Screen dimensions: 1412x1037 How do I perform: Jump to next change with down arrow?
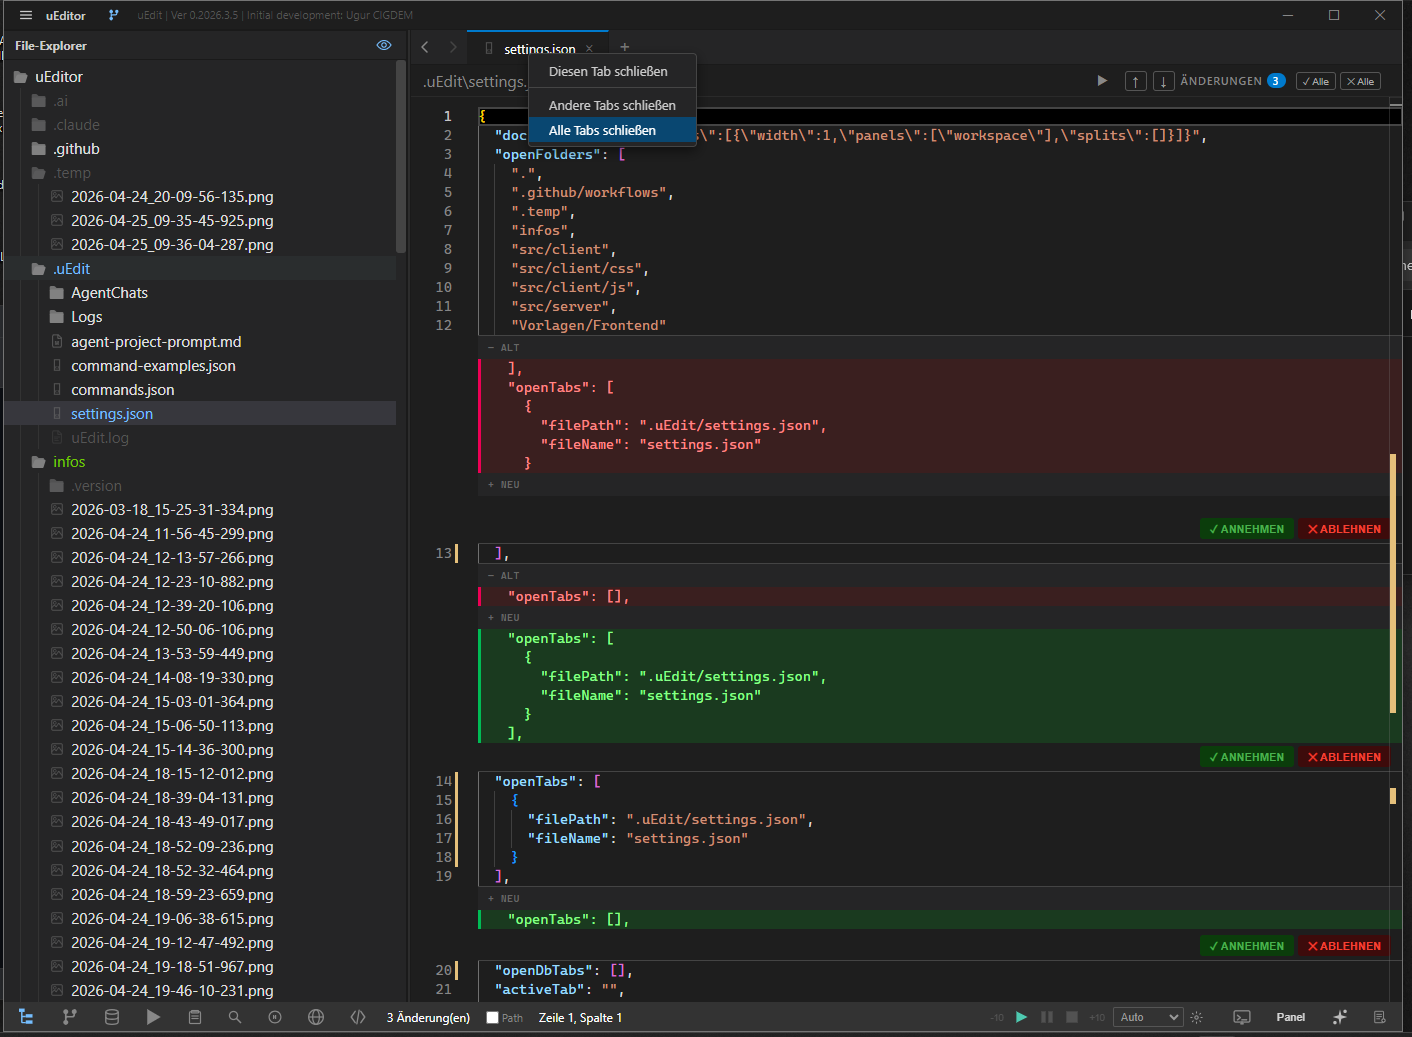pos(1164,81)
